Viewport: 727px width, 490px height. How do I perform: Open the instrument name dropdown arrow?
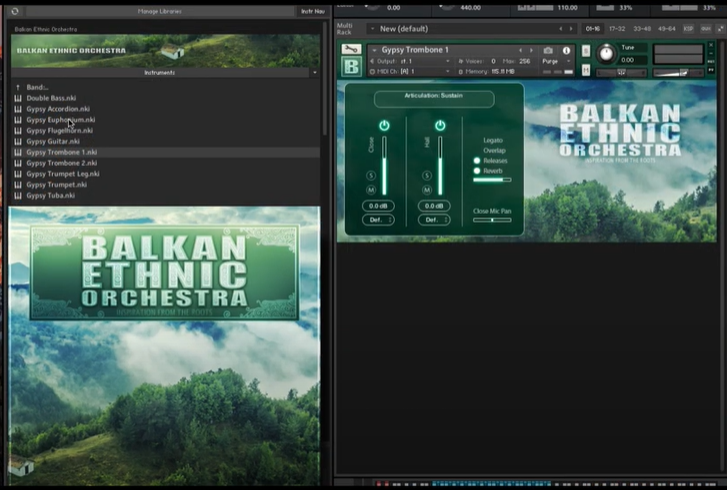pyautogui.click(x=374, y=50)
